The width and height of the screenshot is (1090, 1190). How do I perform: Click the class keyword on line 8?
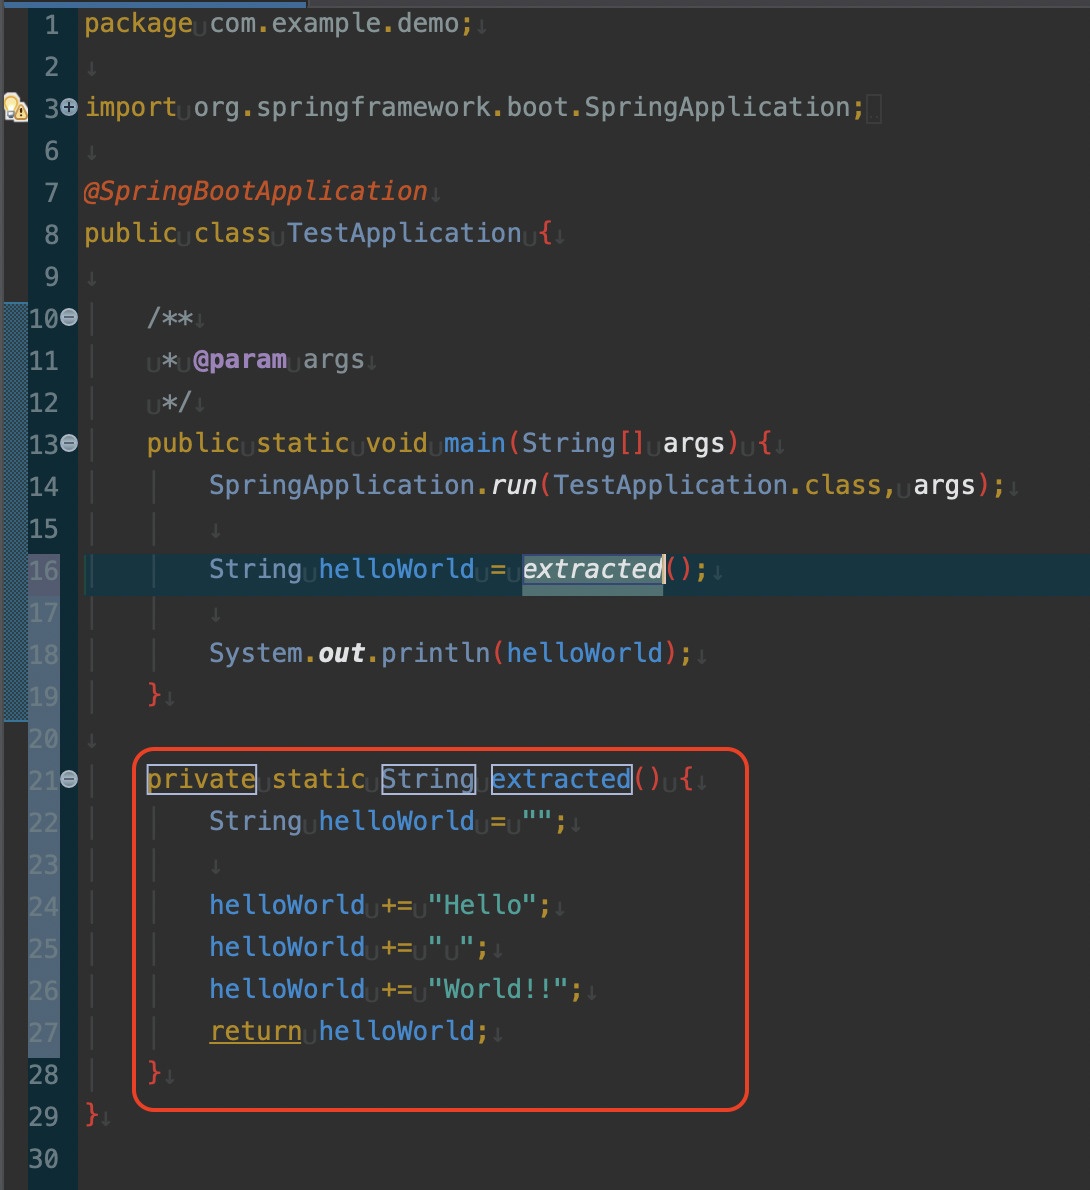tap(232, 234)
